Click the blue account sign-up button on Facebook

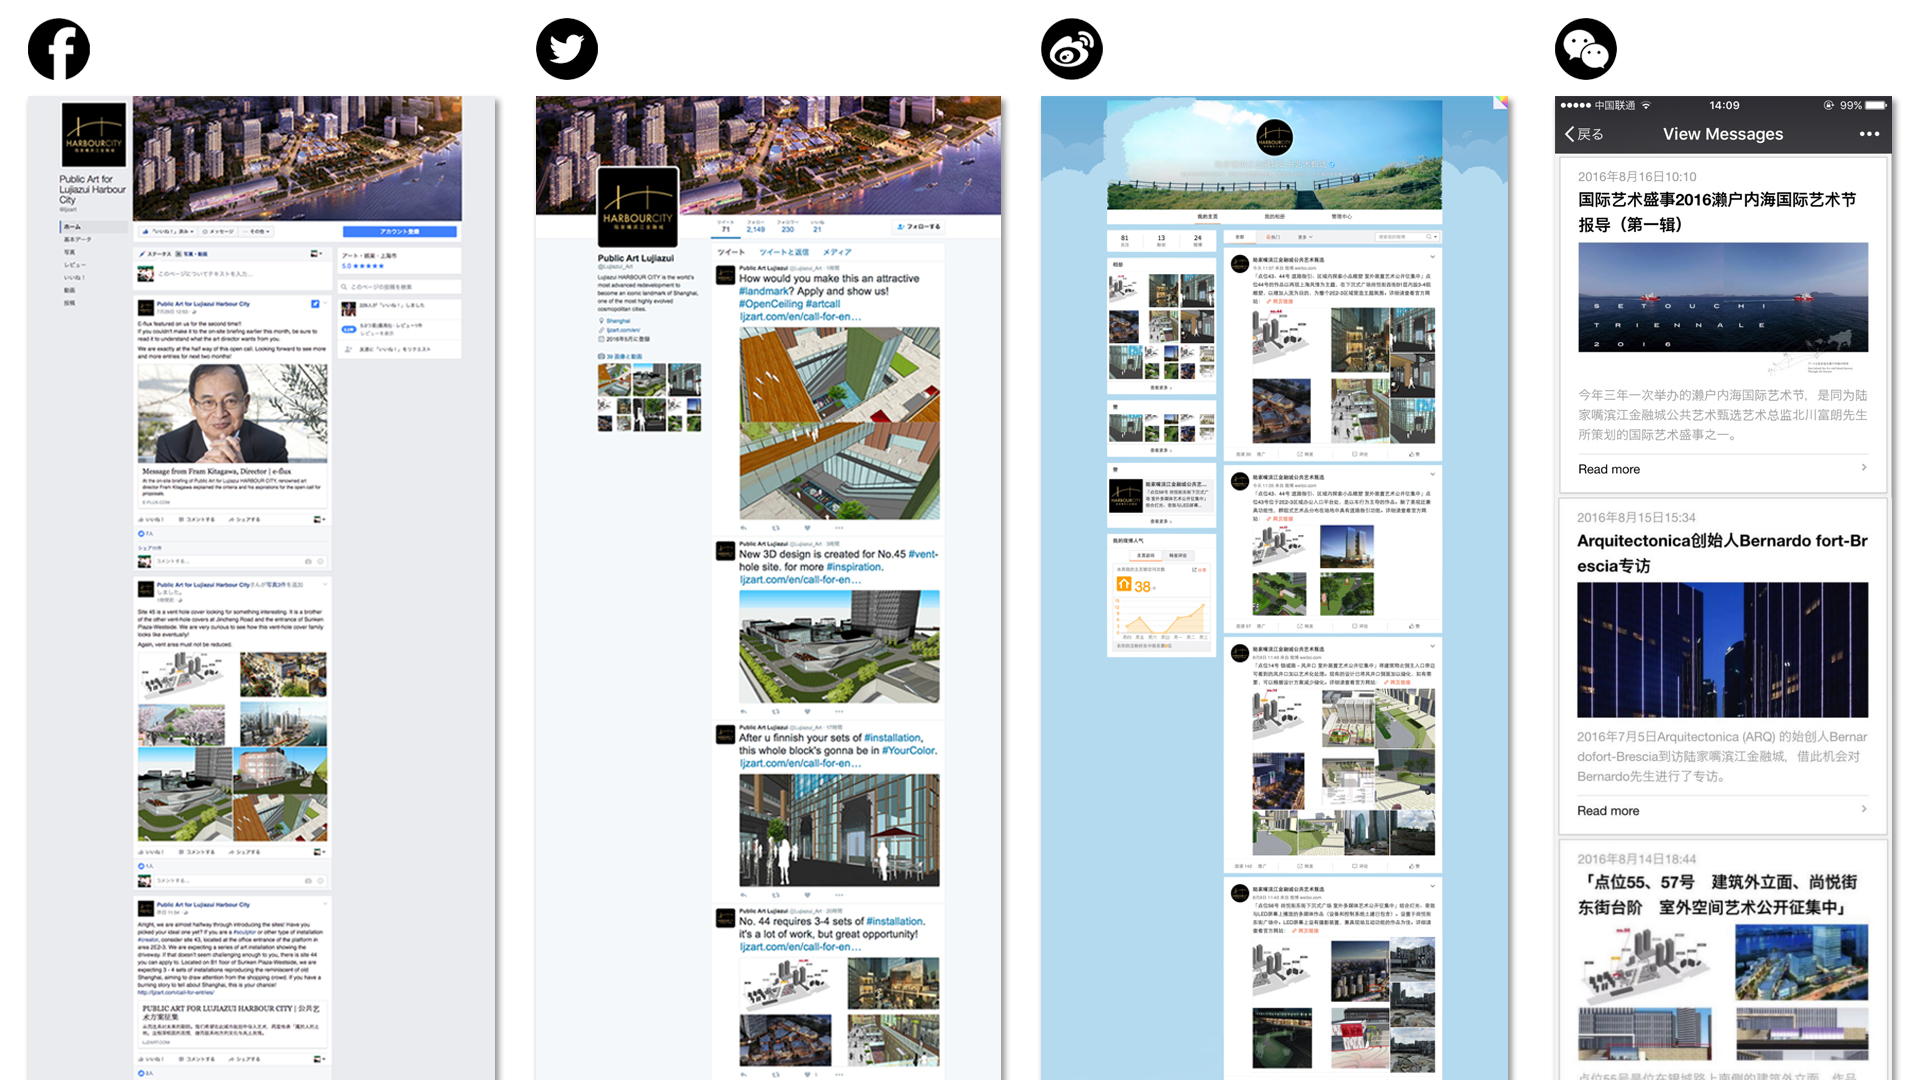point(399,232)
